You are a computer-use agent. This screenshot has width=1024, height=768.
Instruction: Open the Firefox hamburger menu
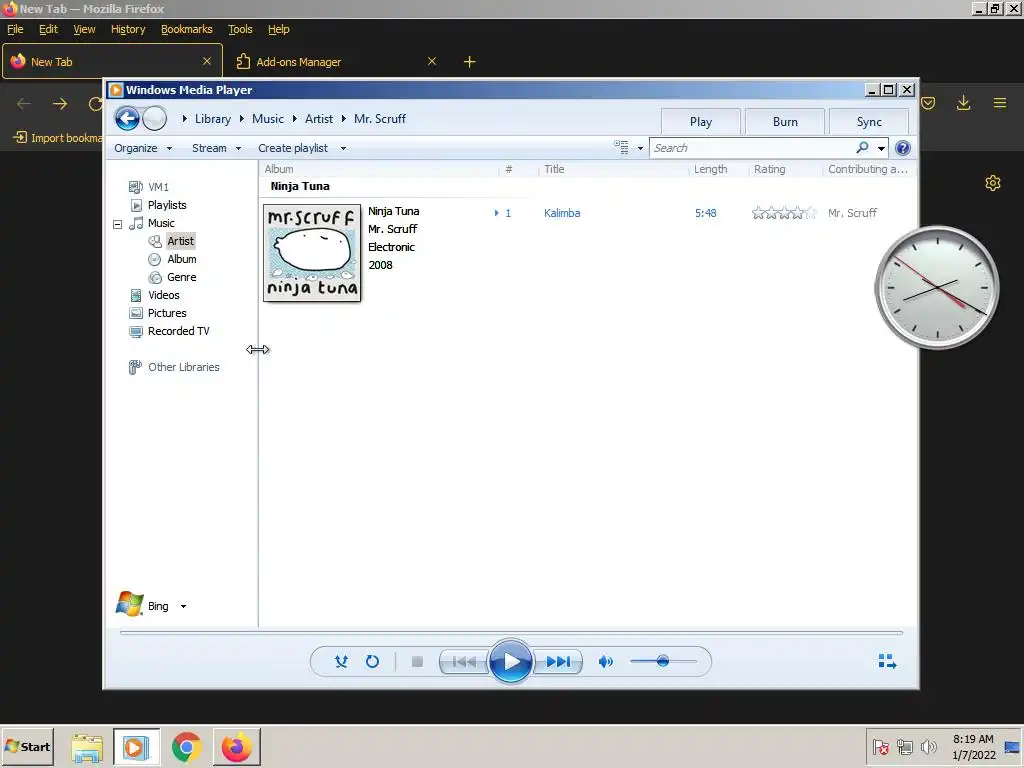click(x=999, y=103)
